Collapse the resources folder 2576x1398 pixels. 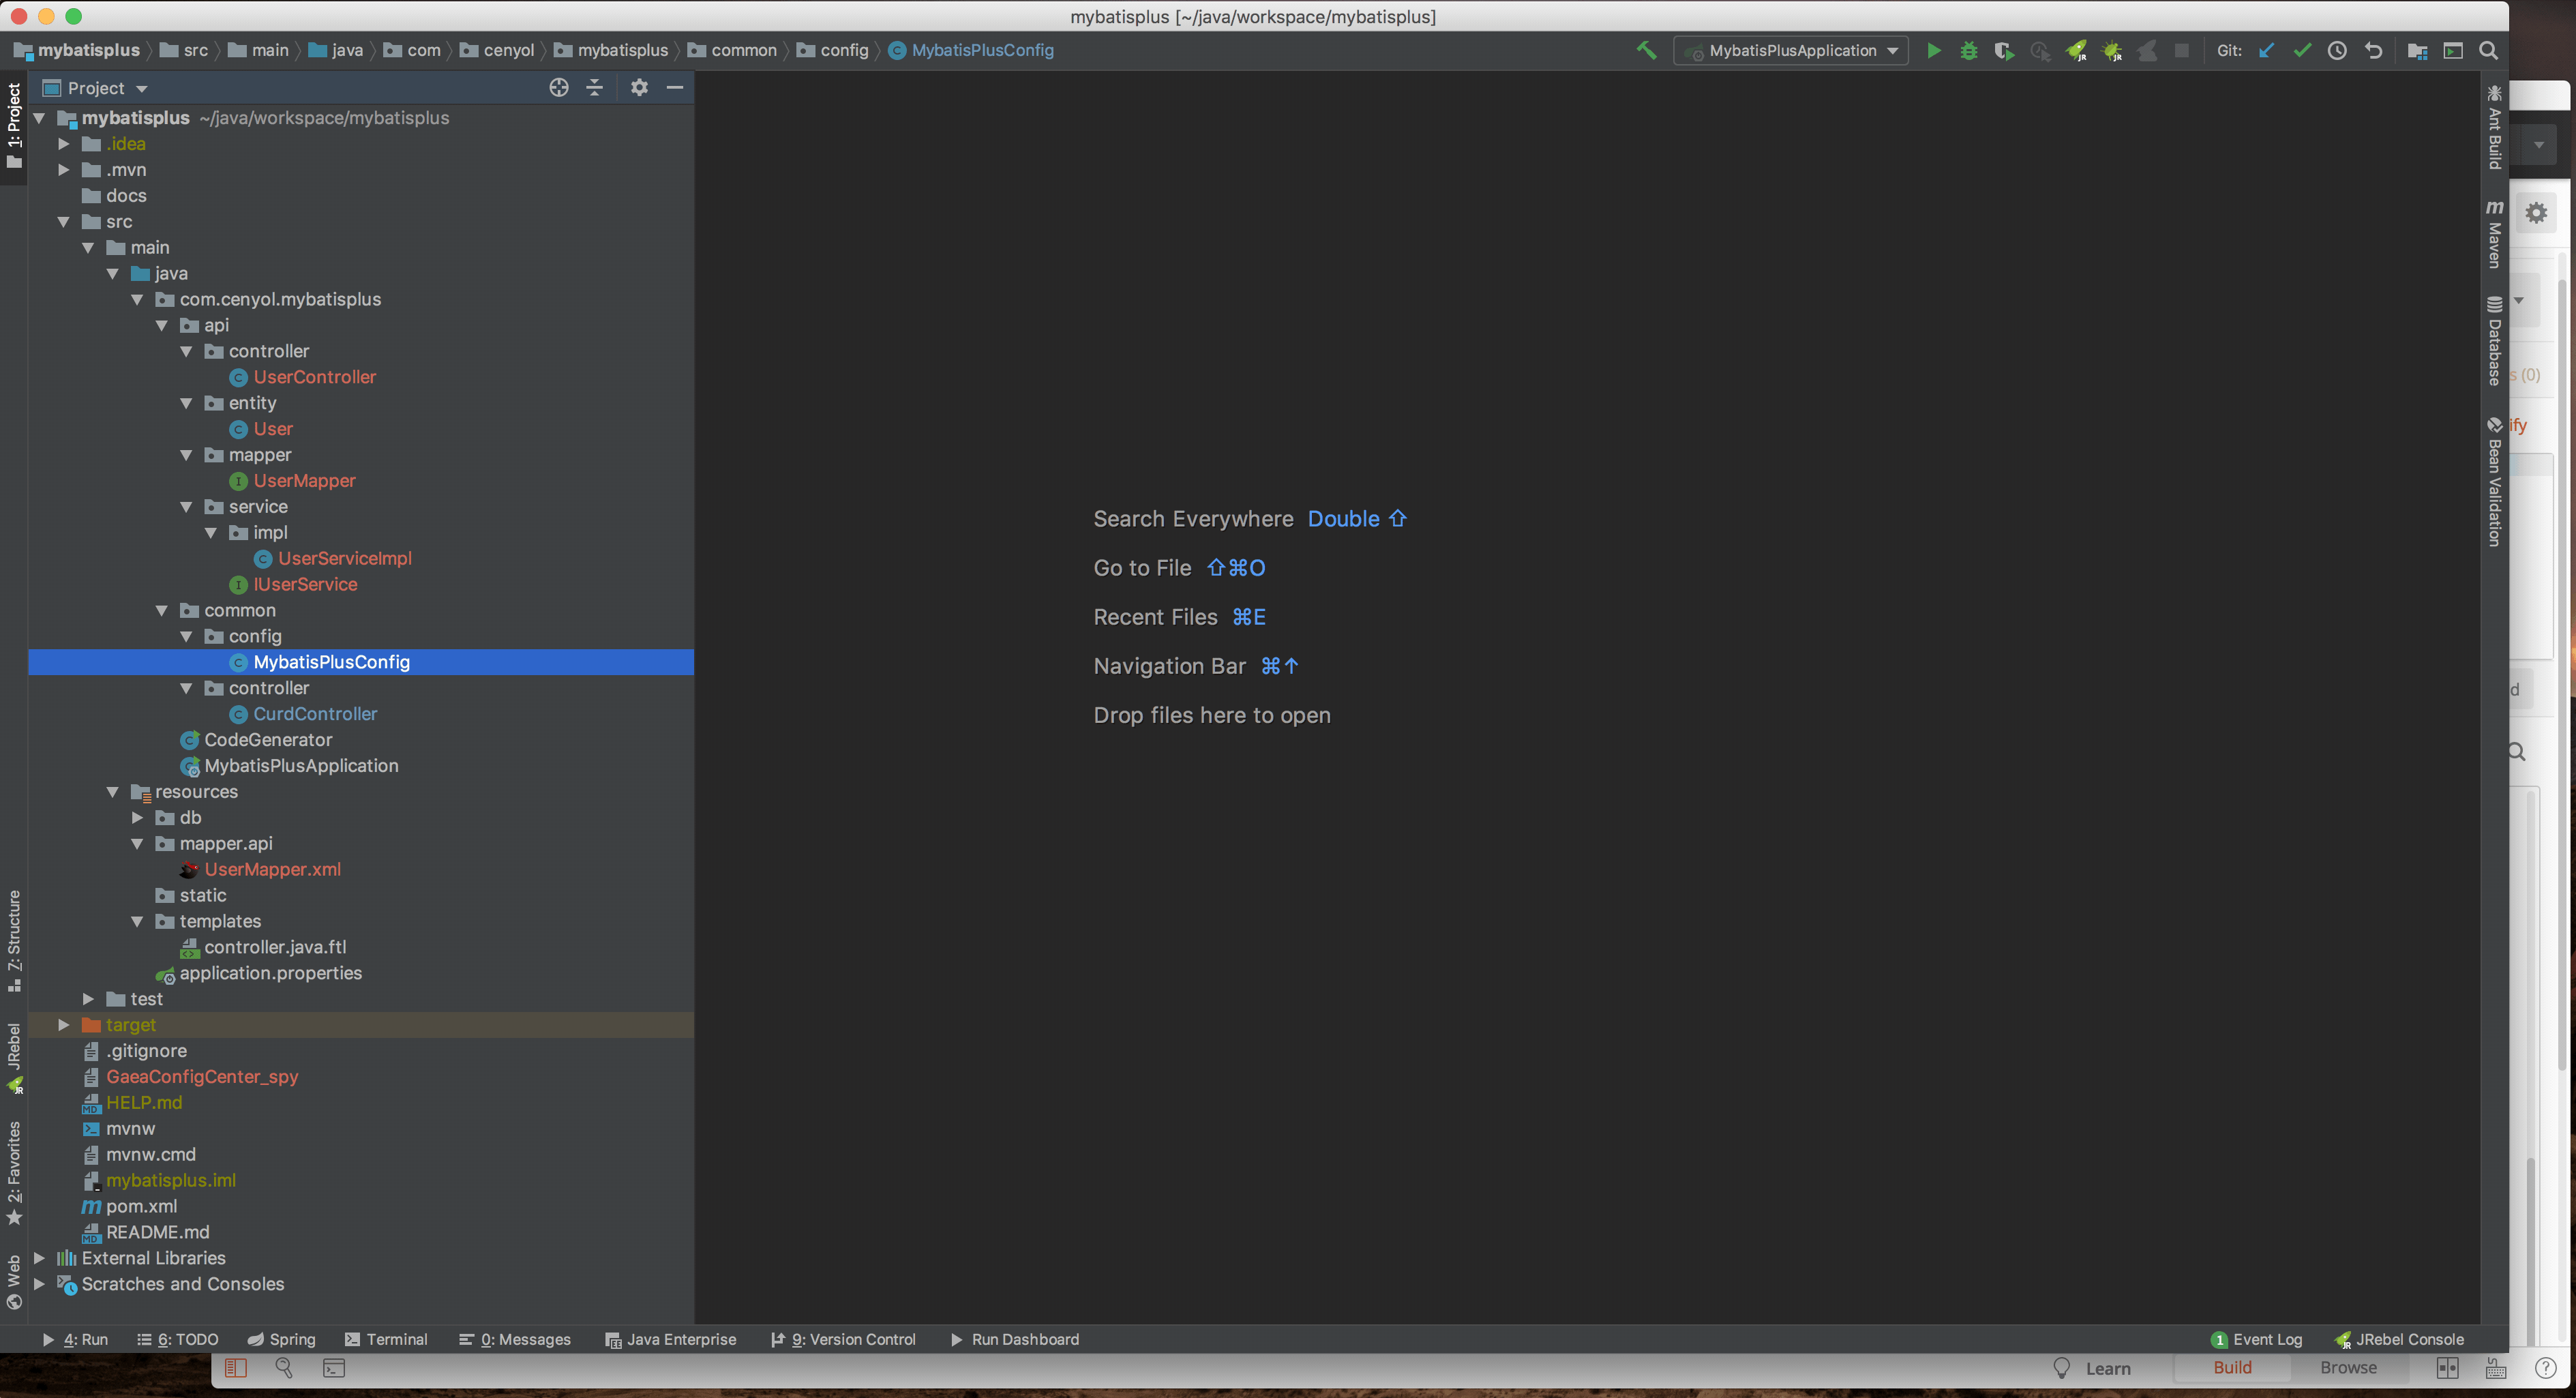tap(112, 792)
